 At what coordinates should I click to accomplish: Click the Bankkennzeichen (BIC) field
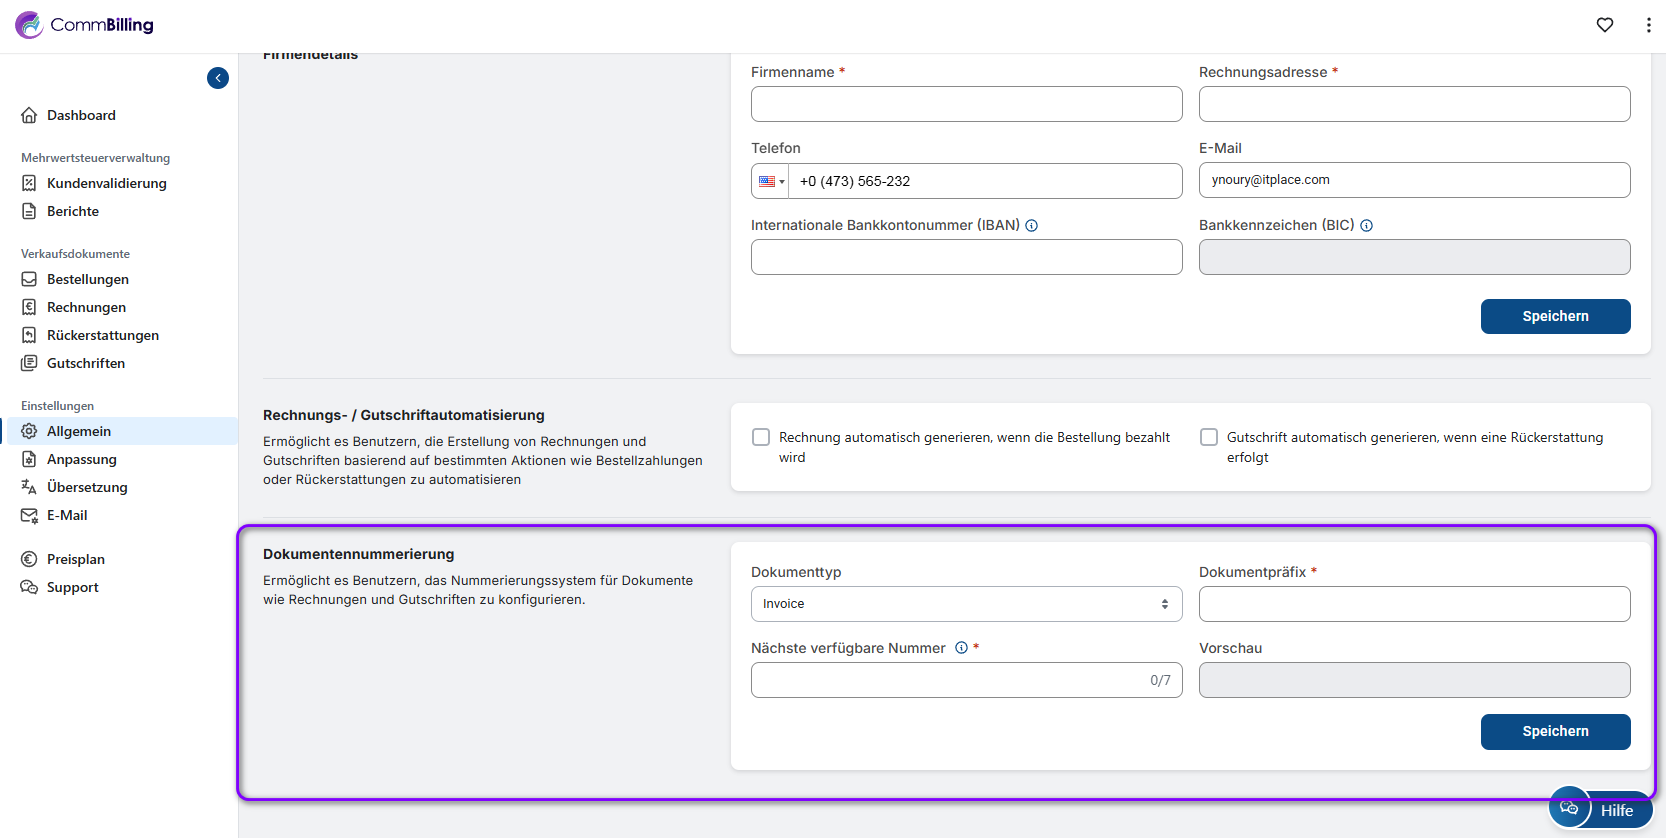1414,257
